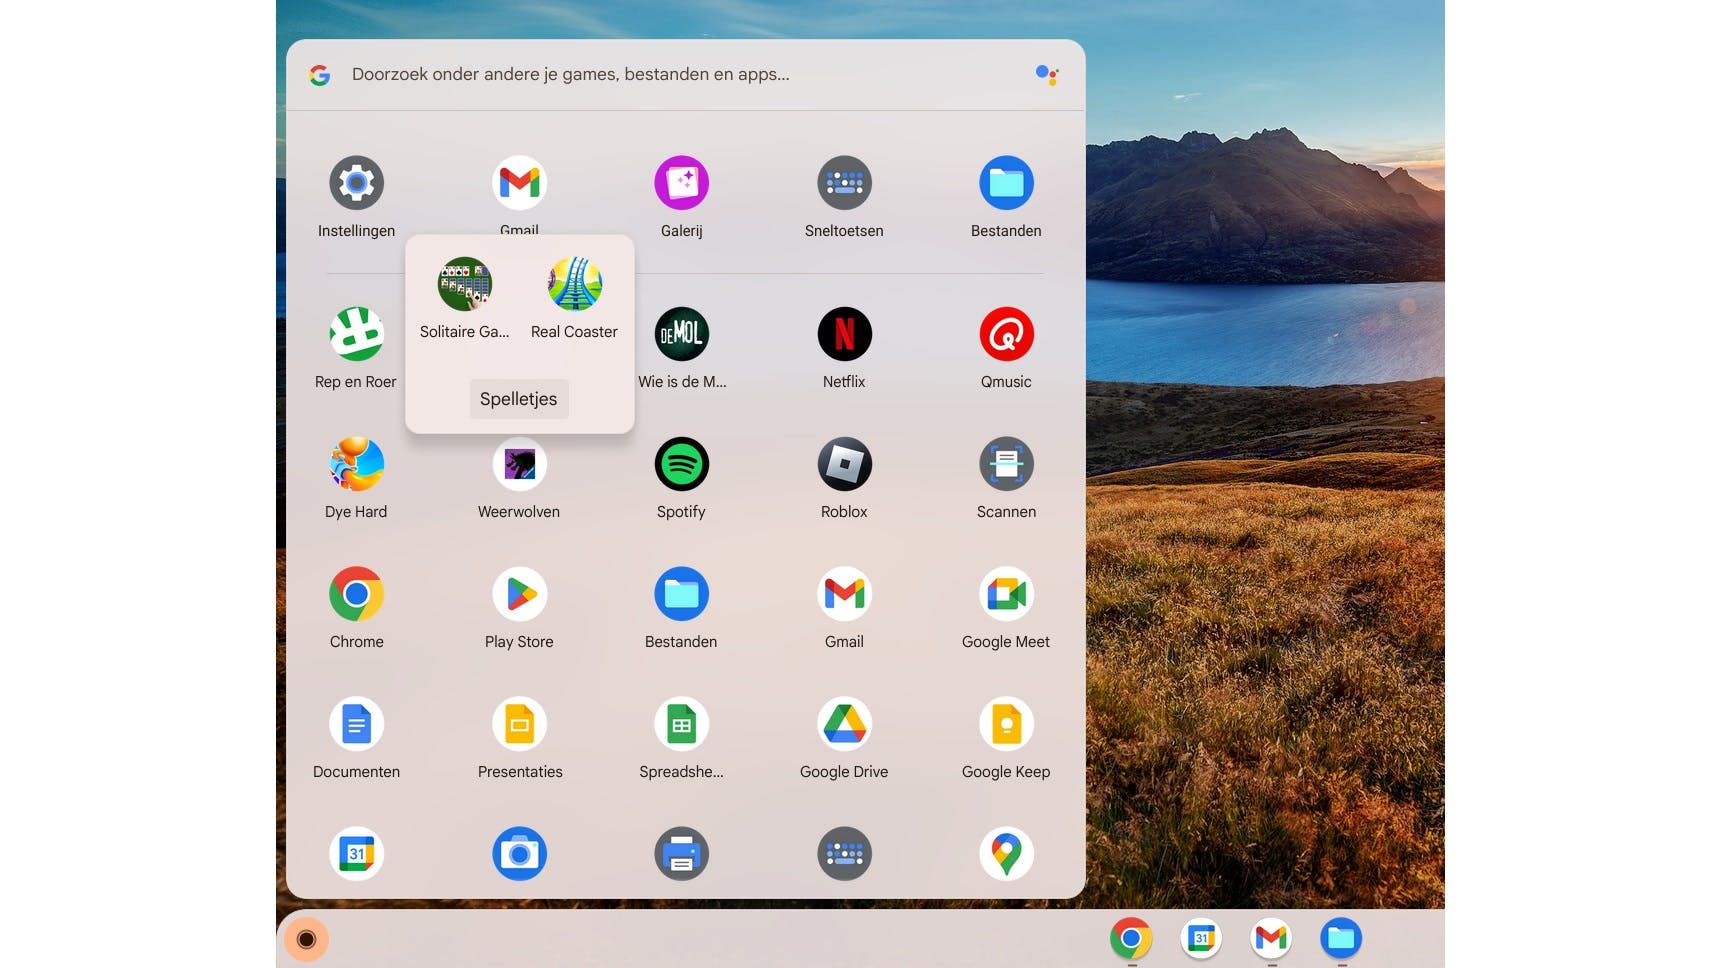Open the labeled Sneltoetsen app in the top row

844,184
